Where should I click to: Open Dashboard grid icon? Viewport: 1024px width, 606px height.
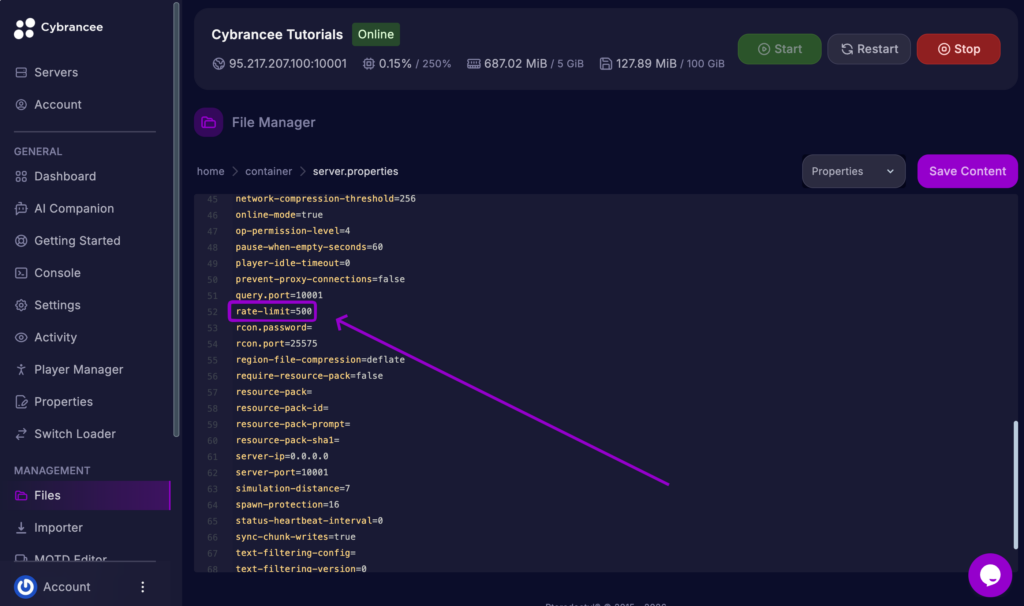(21, 176)
